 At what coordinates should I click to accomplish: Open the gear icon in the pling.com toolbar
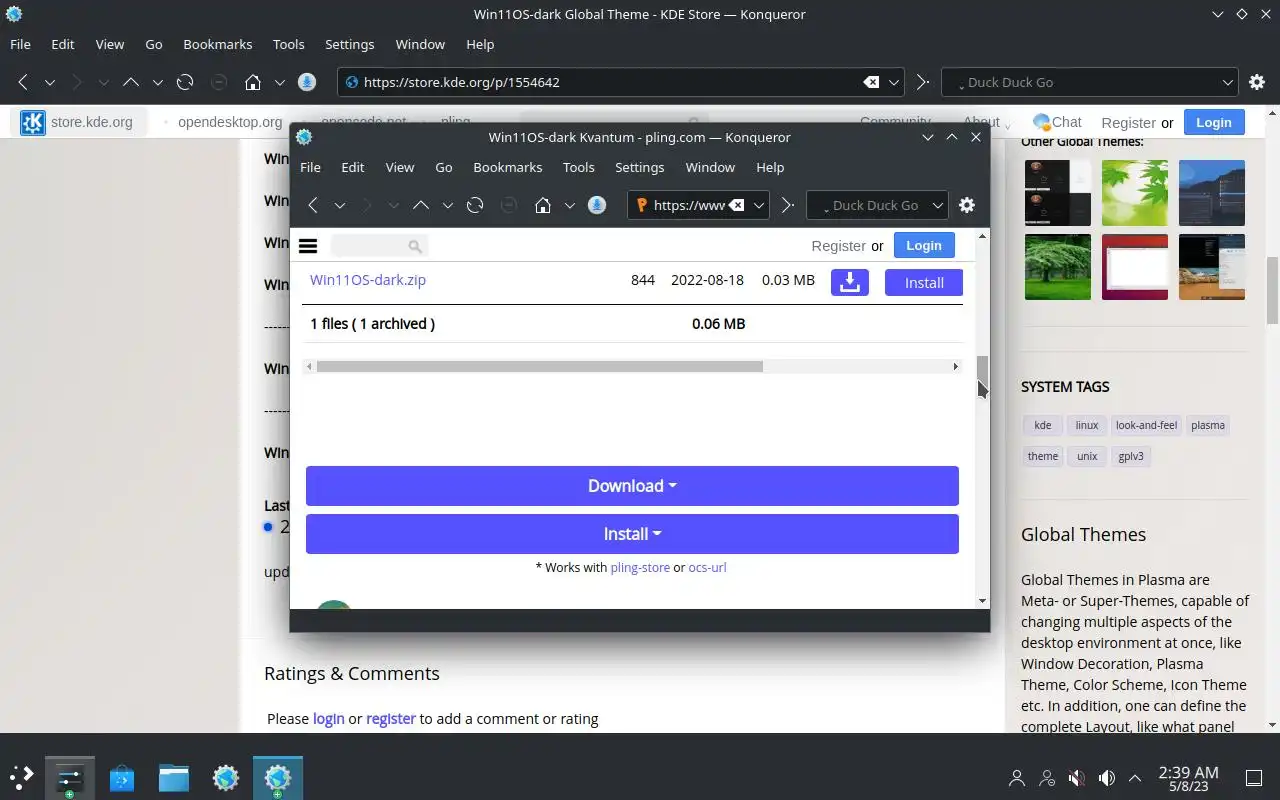pyautogui.click(x=966, y=205)
